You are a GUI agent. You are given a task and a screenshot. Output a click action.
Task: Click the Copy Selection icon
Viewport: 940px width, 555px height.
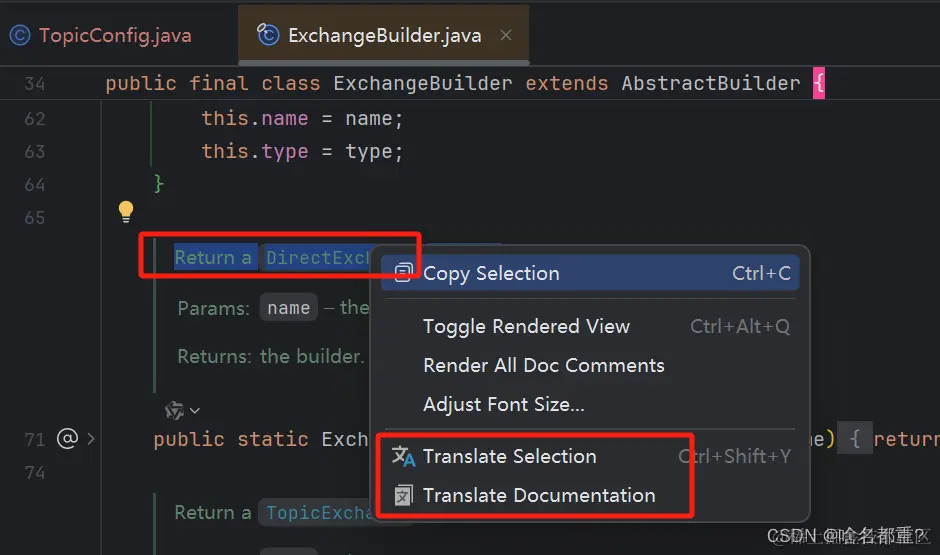[403, 273]
